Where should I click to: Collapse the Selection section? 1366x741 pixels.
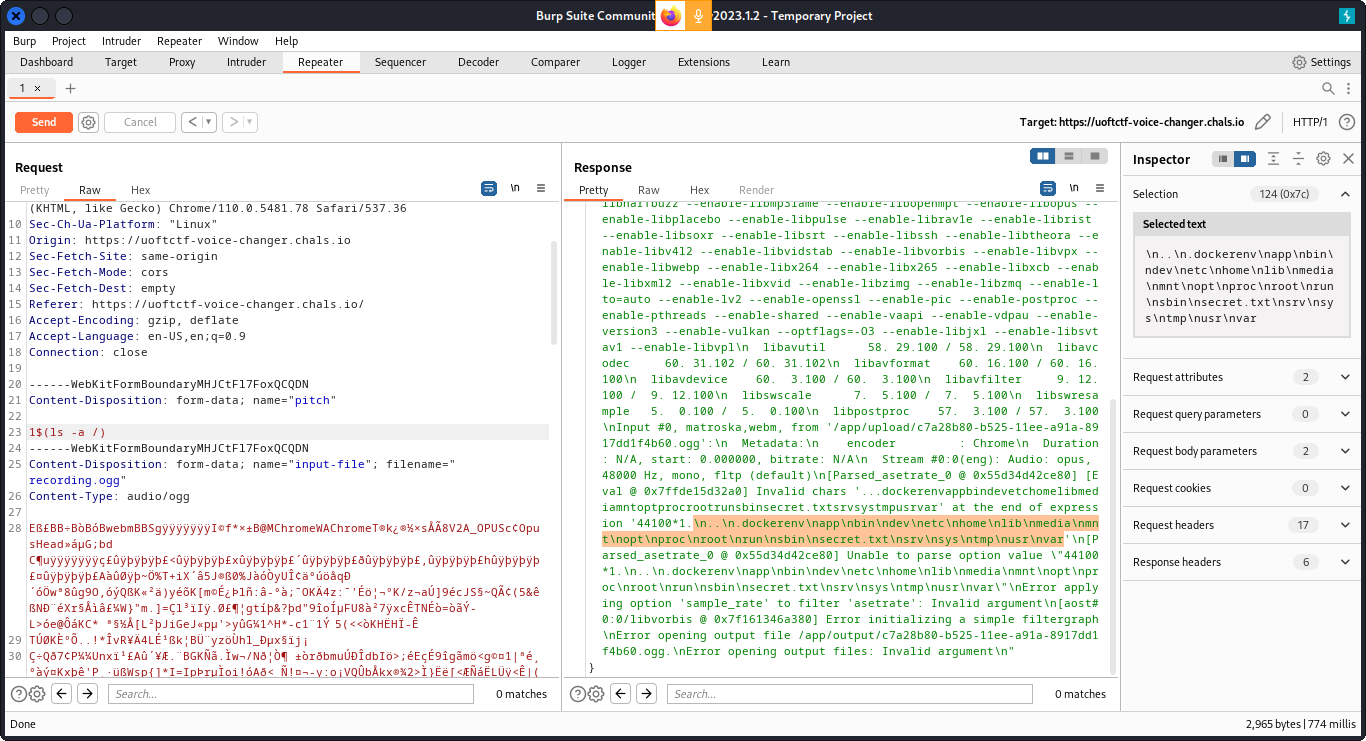[1345, 194]
